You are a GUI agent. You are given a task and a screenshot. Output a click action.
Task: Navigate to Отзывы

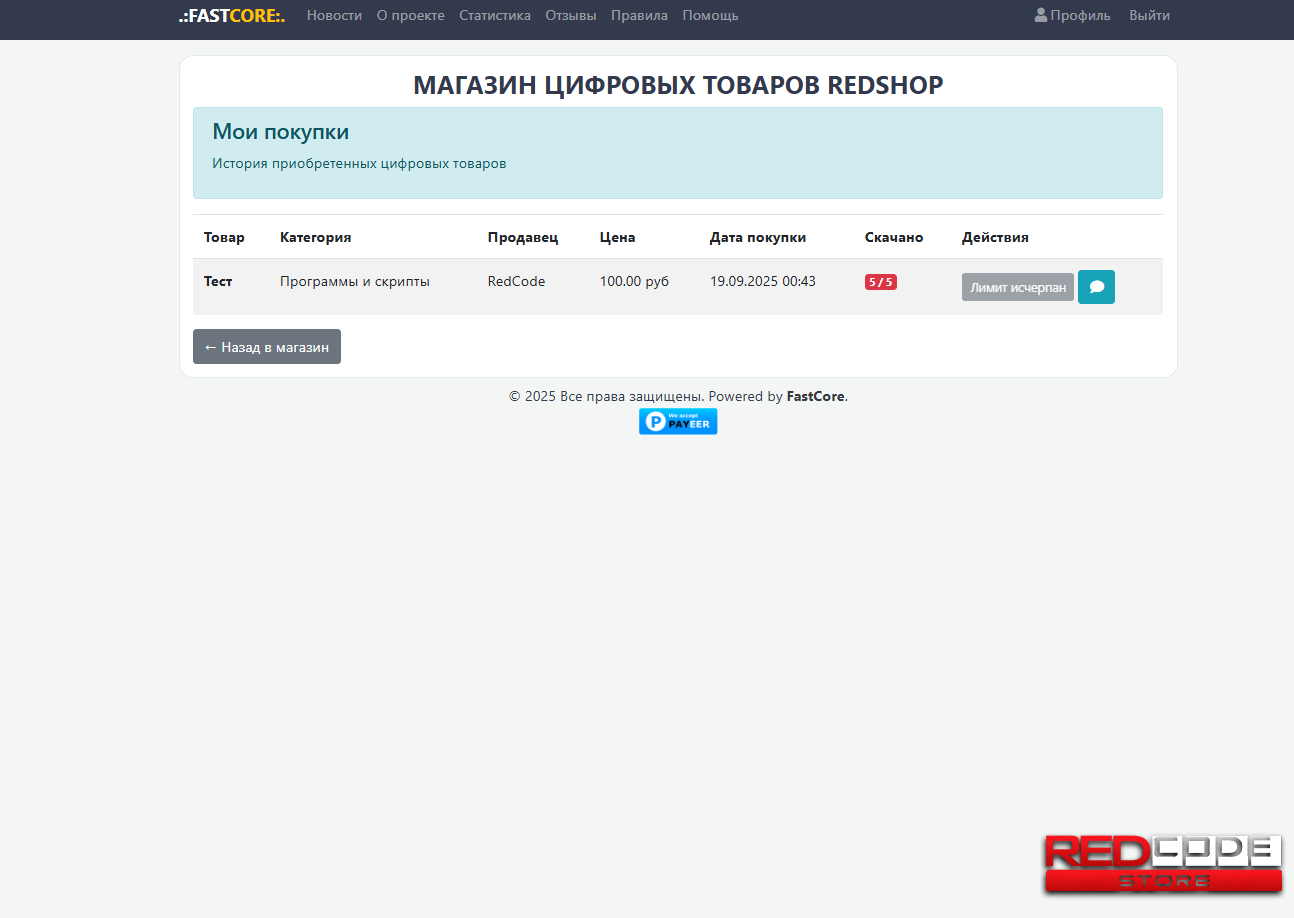pos(570,16)
